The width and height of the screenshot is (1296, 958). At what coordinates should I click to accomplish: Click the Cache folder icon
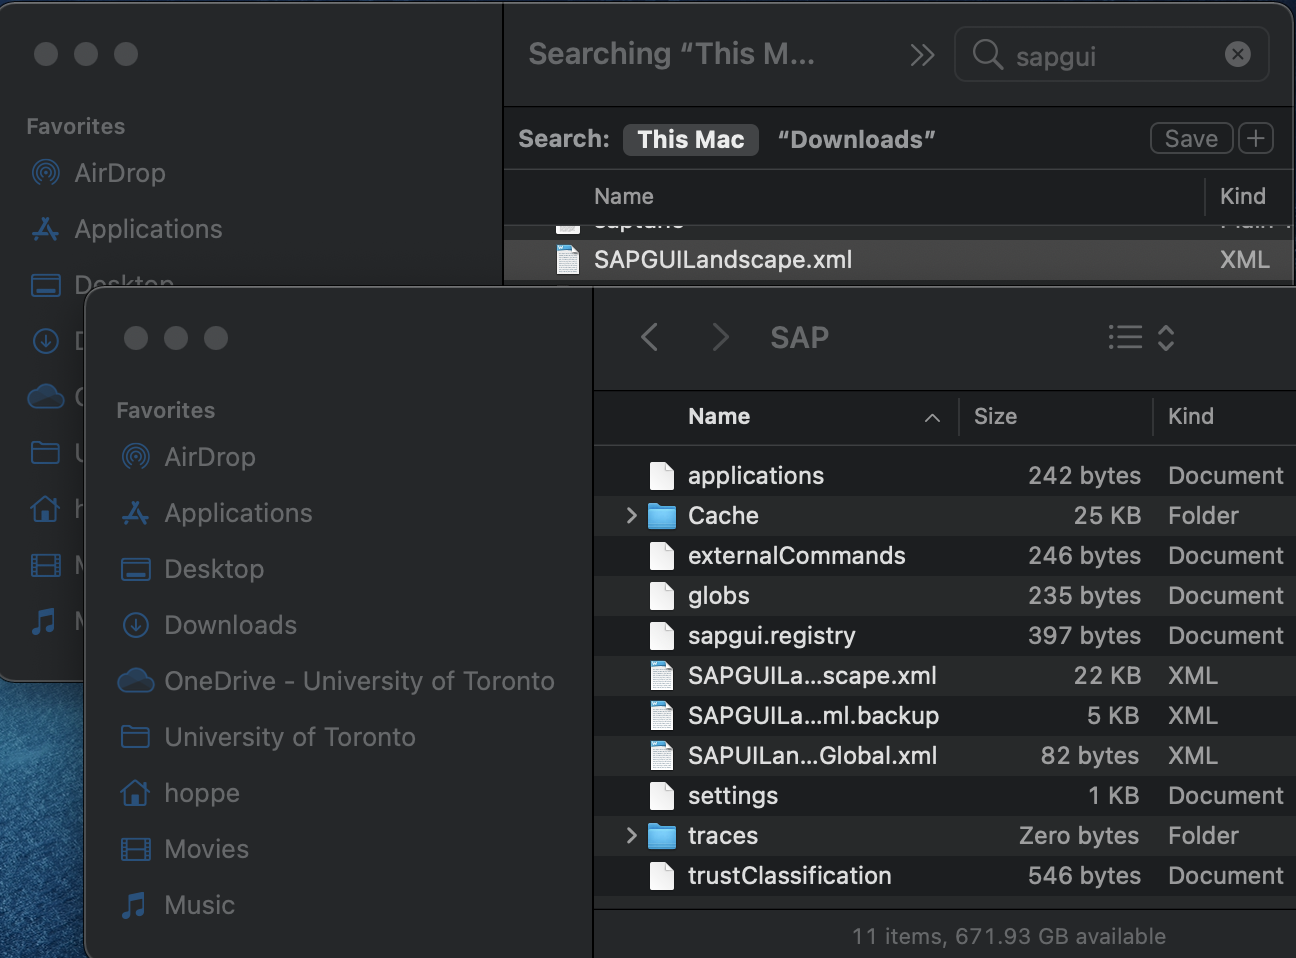(662, 516)
